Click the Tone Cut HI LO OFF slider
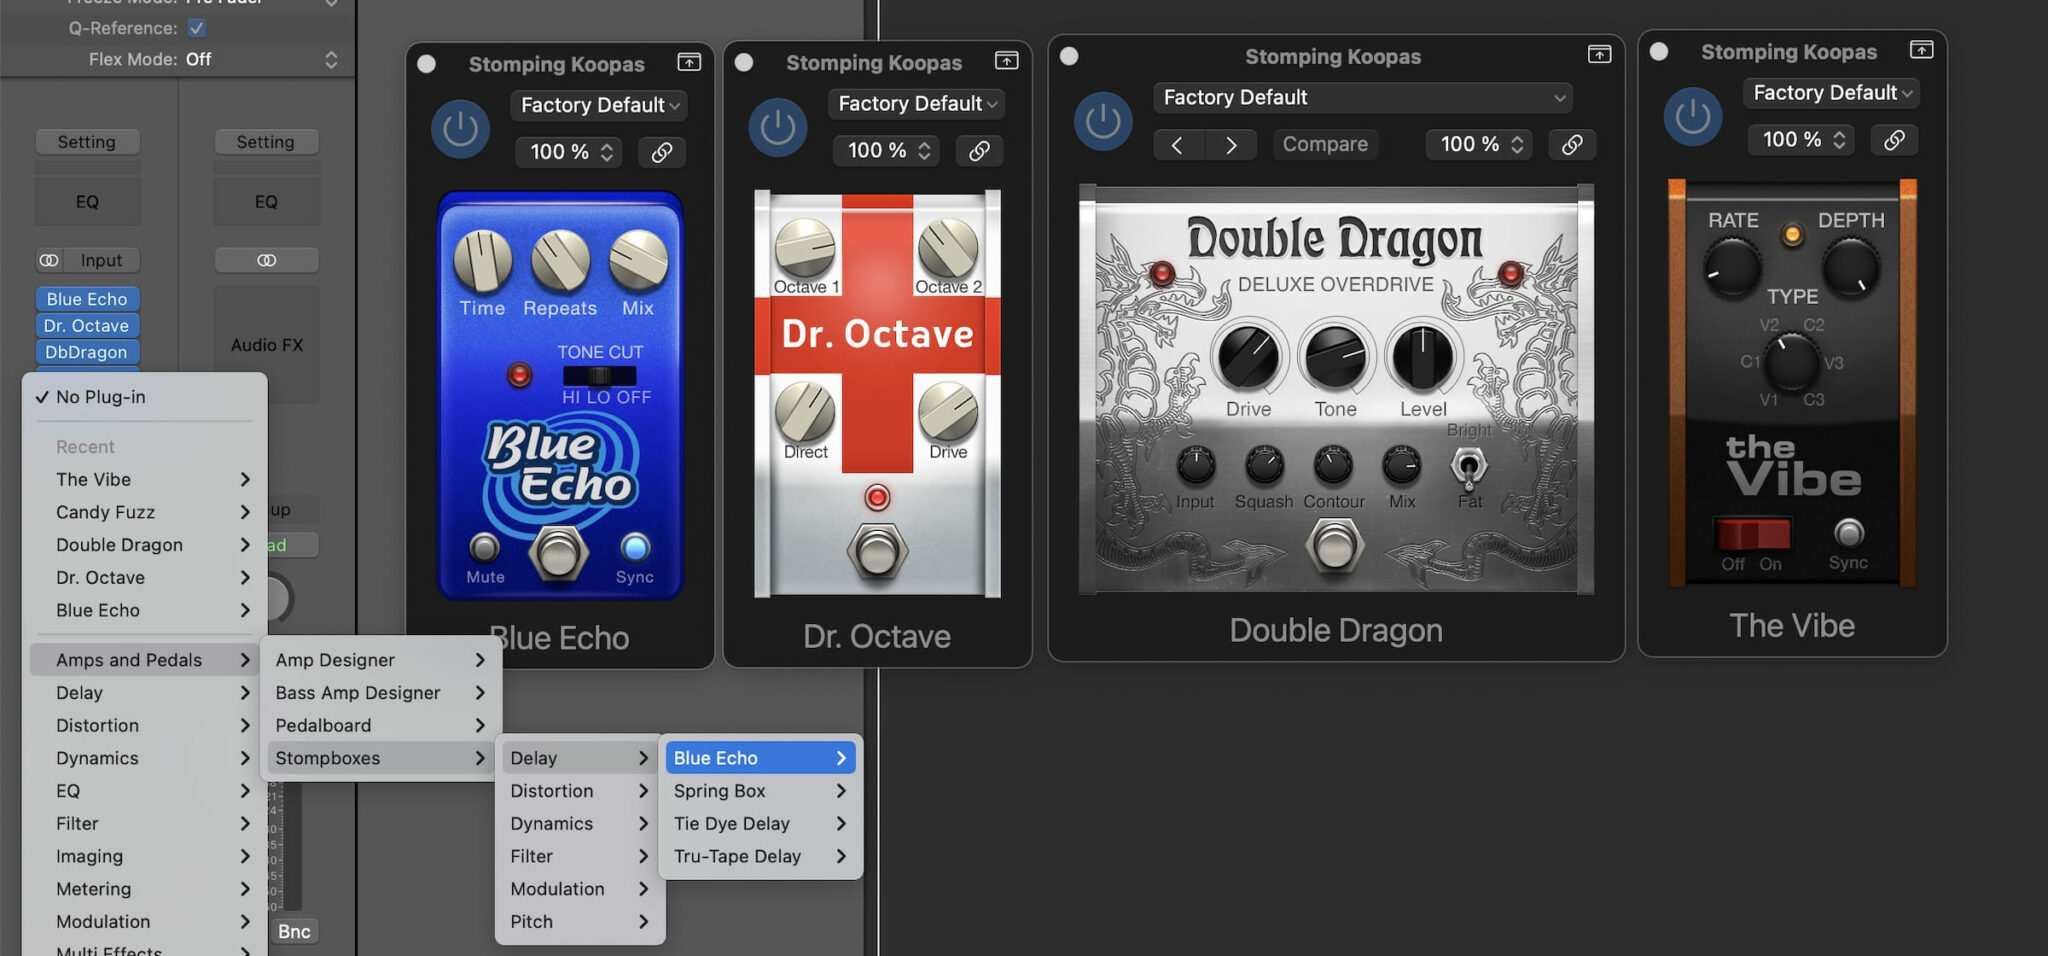The height and width of the screenshot is (956, 2048). coord(599,376)
